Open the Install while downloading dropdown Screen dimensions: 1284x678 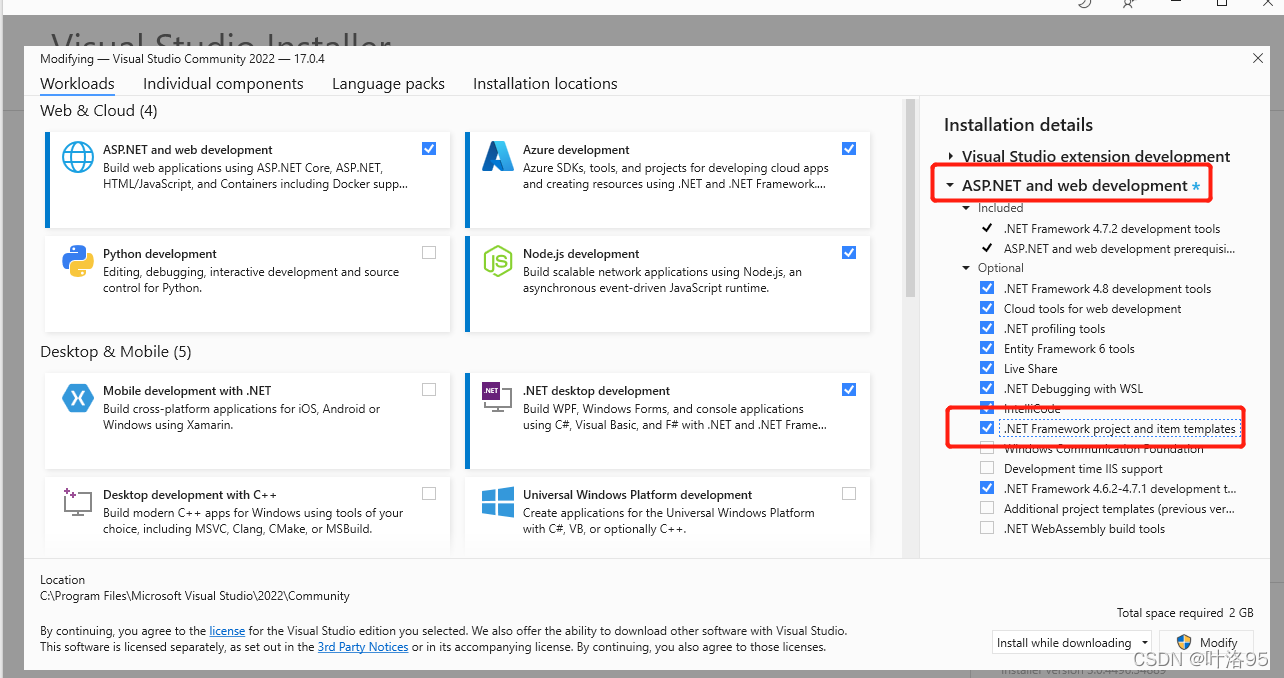(1072, 643)
